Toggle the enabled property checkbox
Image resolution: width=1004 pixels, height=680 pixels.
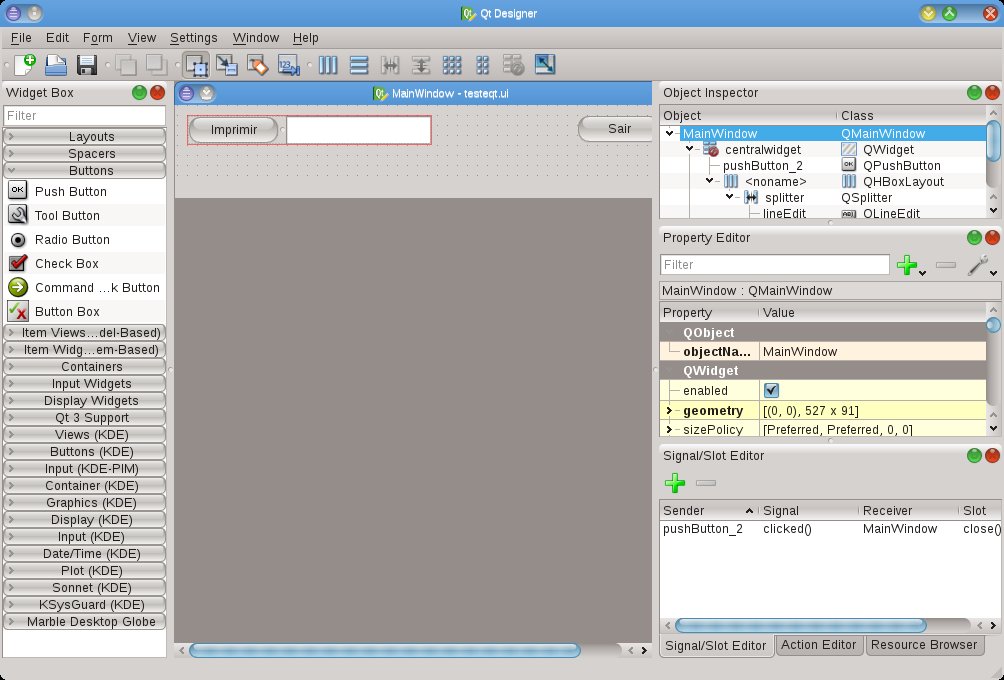click(x=771, y=390)
